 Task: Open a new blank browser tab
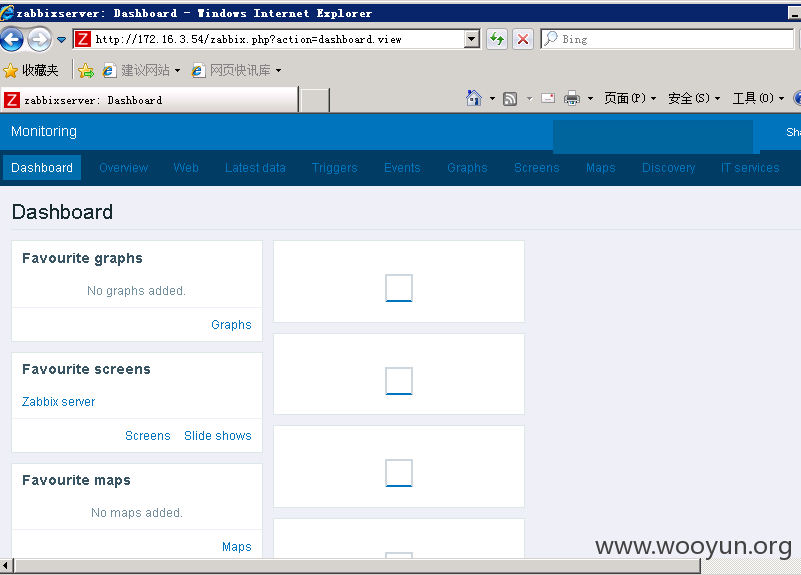[x=314, y=100]
